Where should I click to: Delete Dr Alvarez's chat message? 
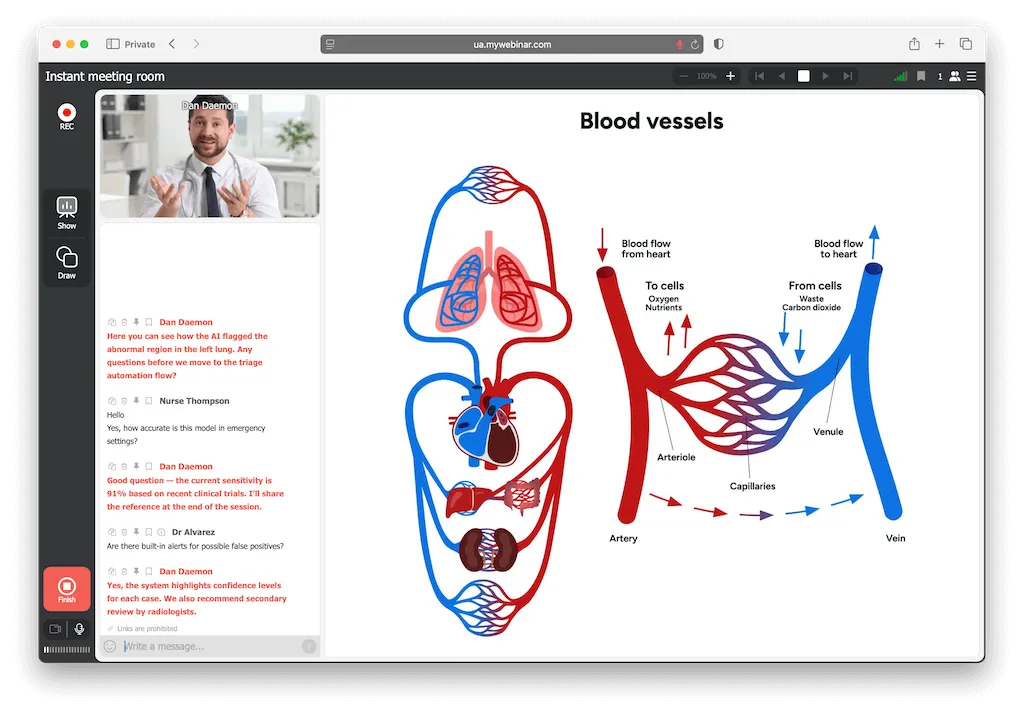pyautogui.click(x=124, y=532)
